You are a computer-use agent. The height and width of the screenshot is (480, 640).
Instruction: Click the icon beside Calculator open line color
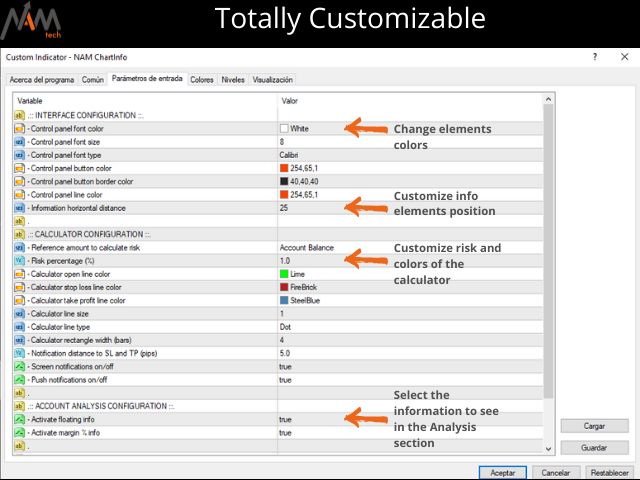[19, 274]
